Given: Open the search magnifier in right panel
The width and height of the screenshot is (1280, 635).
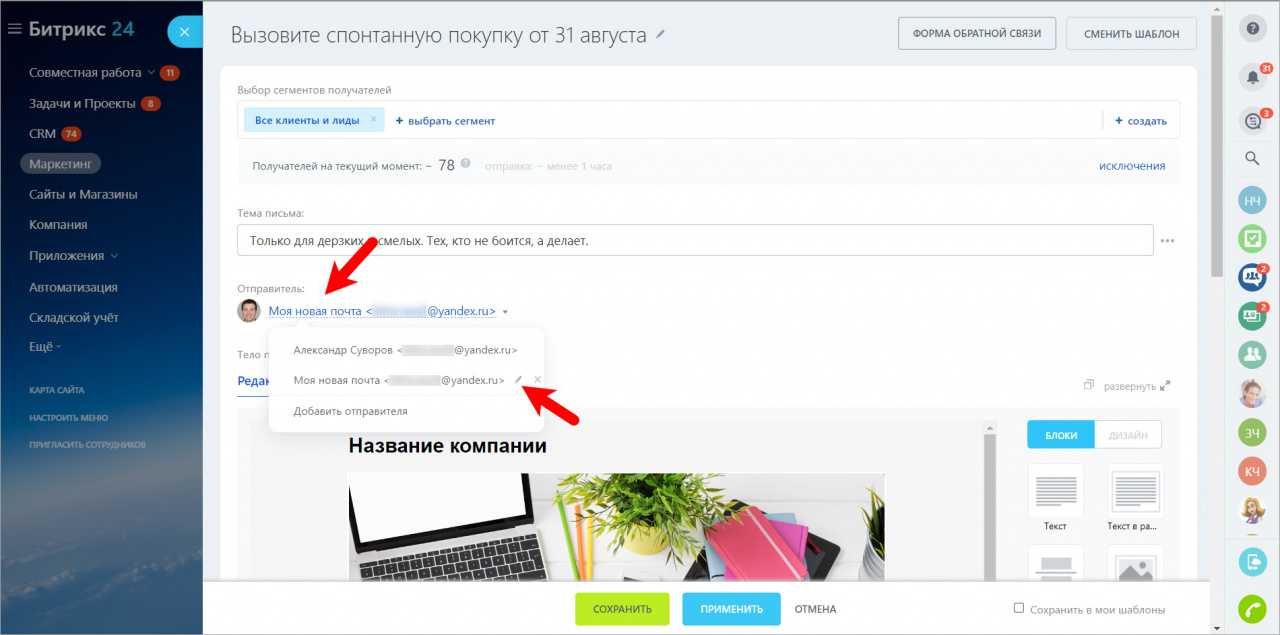Looking at the screenshot, I should [x=1252, y=158].
